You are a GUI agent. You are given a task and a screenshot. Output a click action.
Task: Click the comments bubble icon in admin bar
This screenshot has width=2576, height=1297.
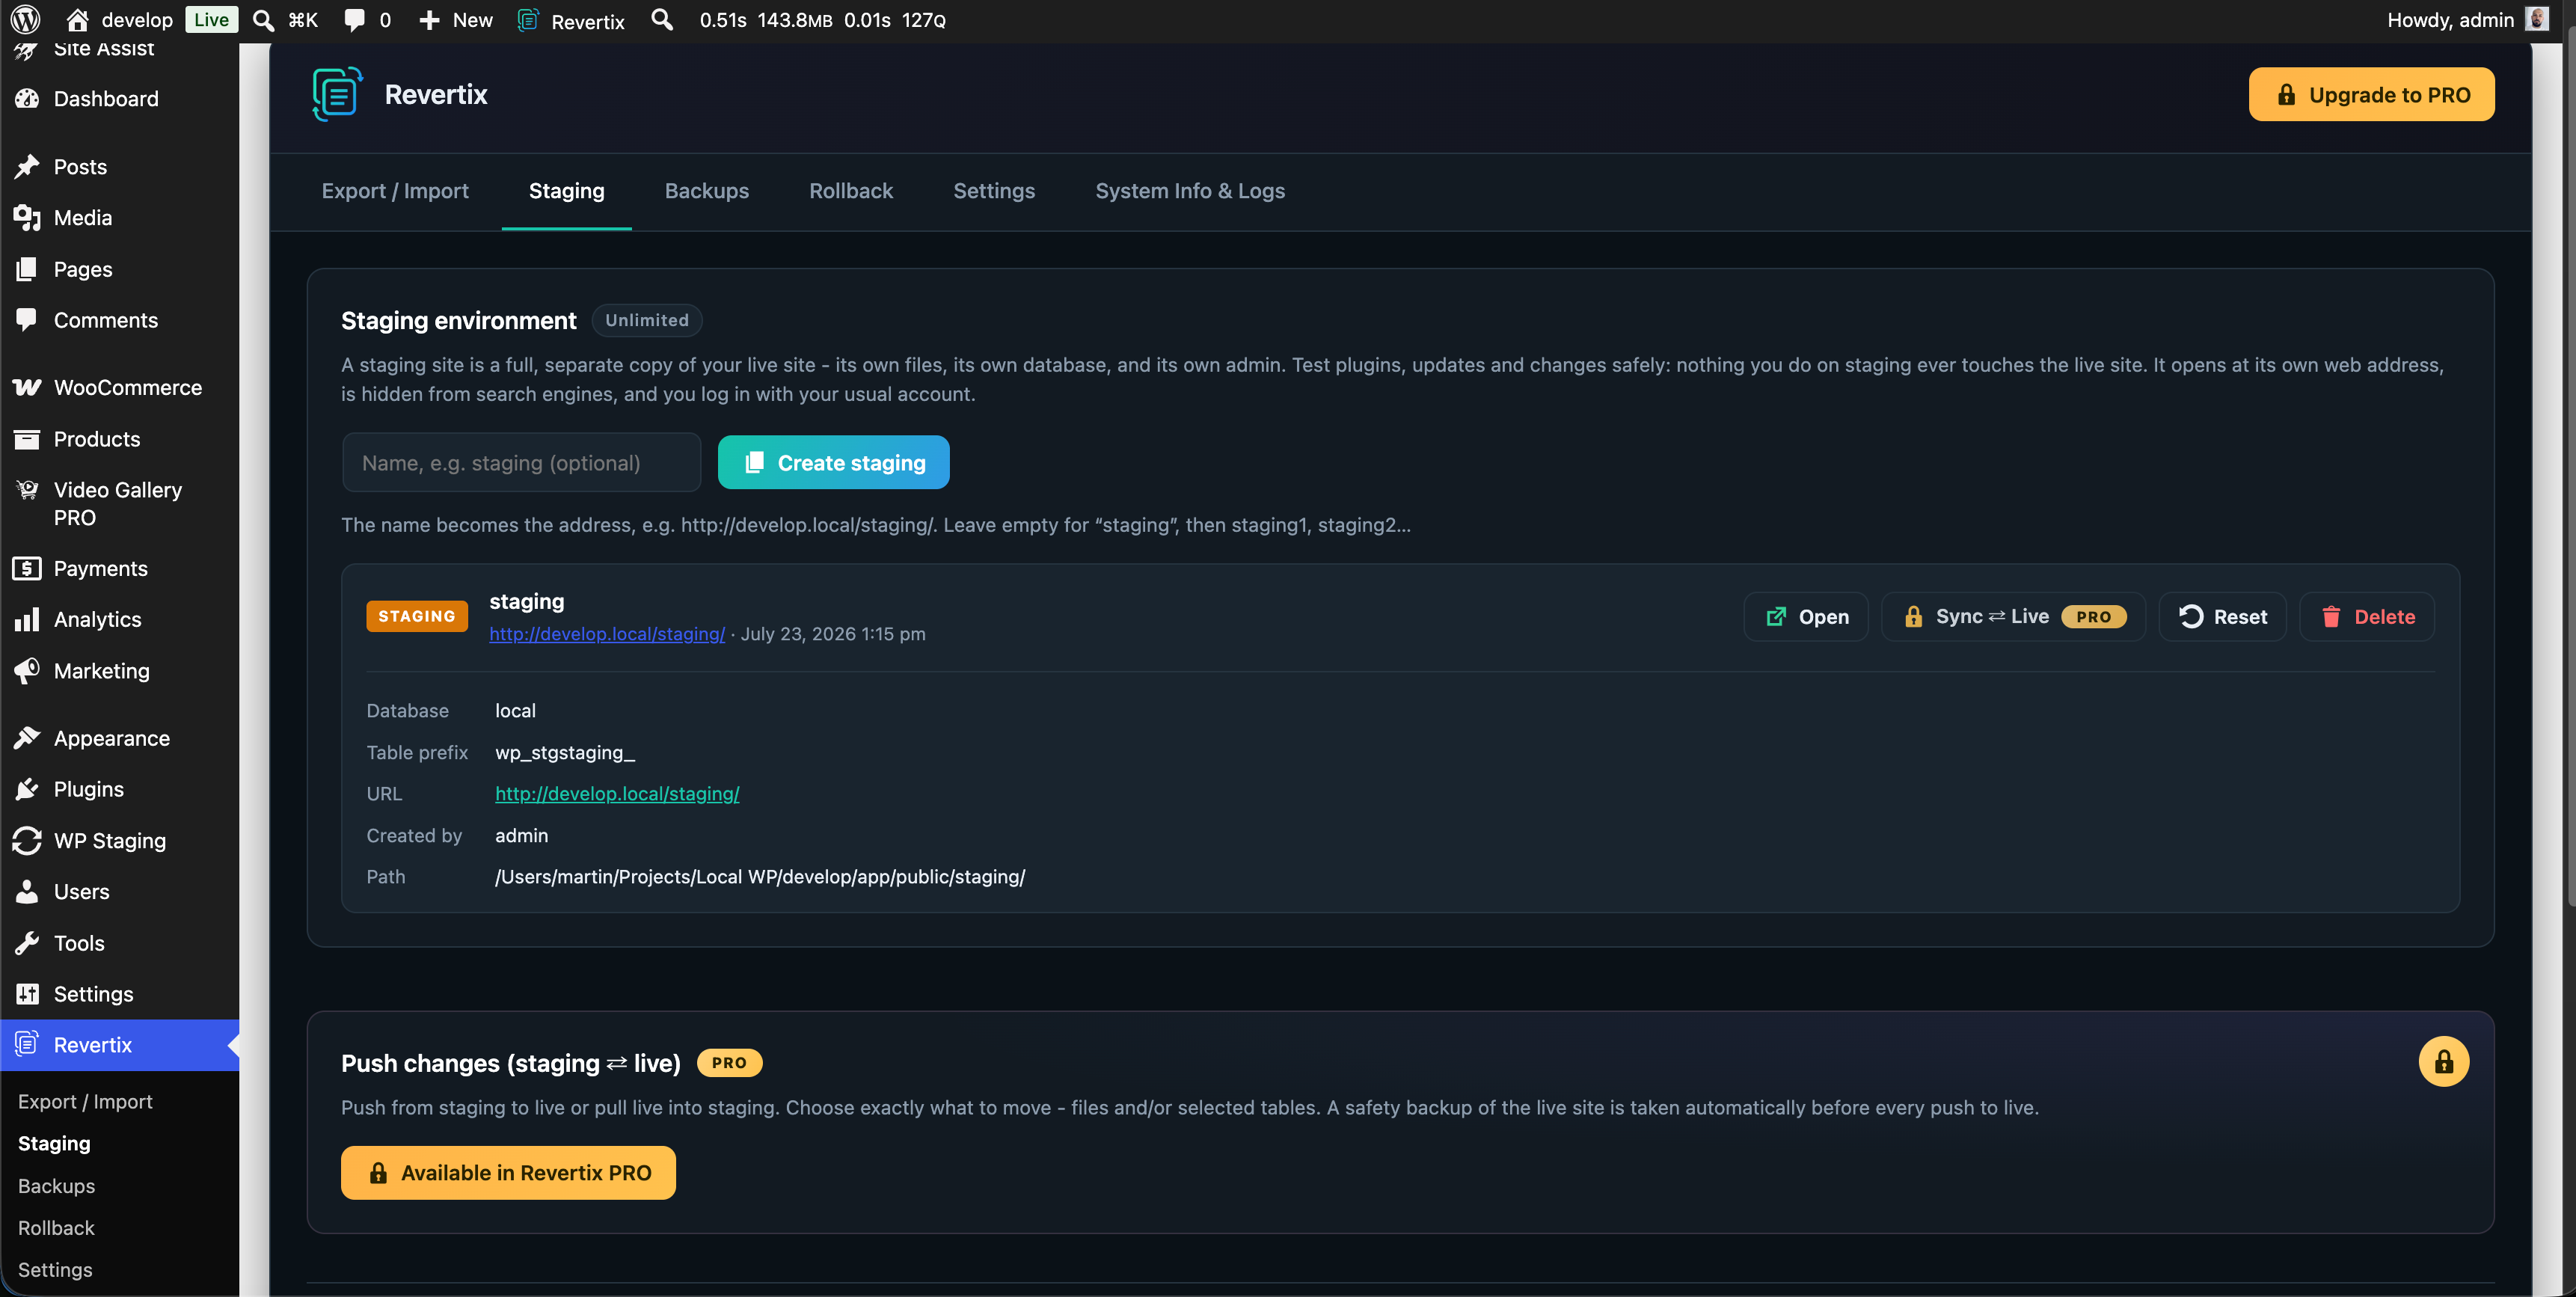(x=354, y=20)
